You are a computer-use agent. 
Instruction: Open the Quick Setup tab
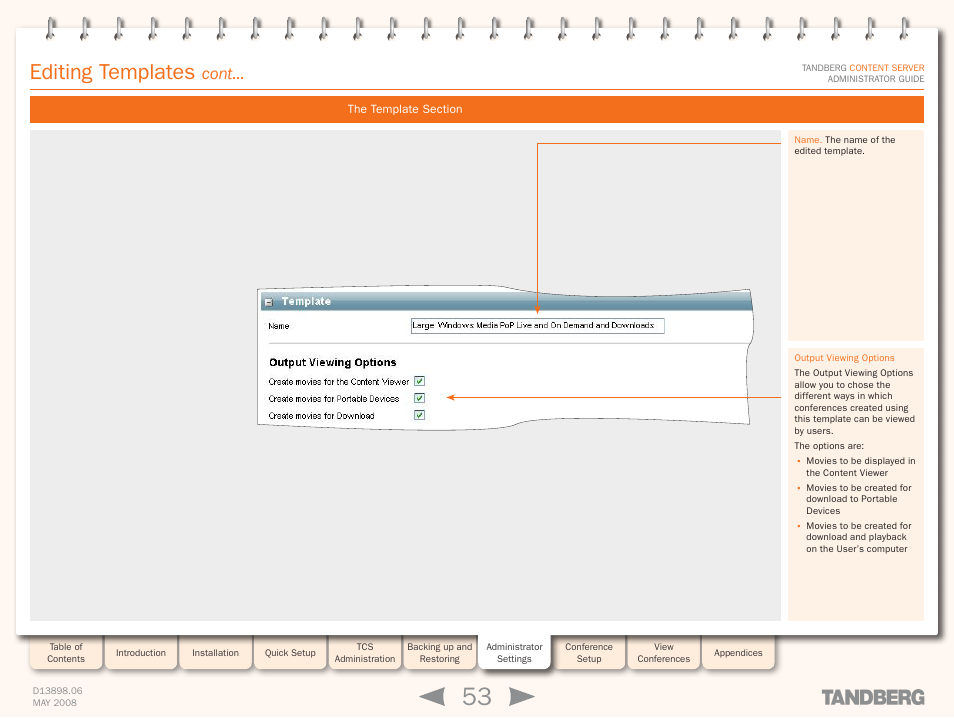click(x=290, y=652)
